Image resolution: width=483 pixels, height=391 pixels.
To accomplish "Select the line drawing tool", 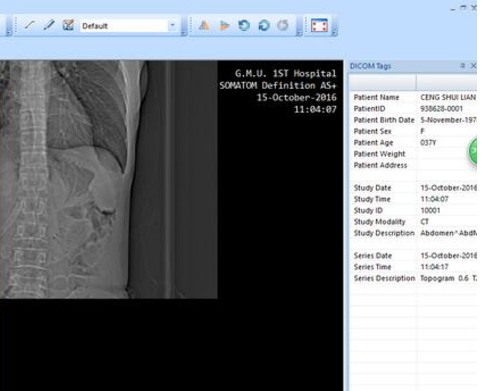I will click(30, 25).
